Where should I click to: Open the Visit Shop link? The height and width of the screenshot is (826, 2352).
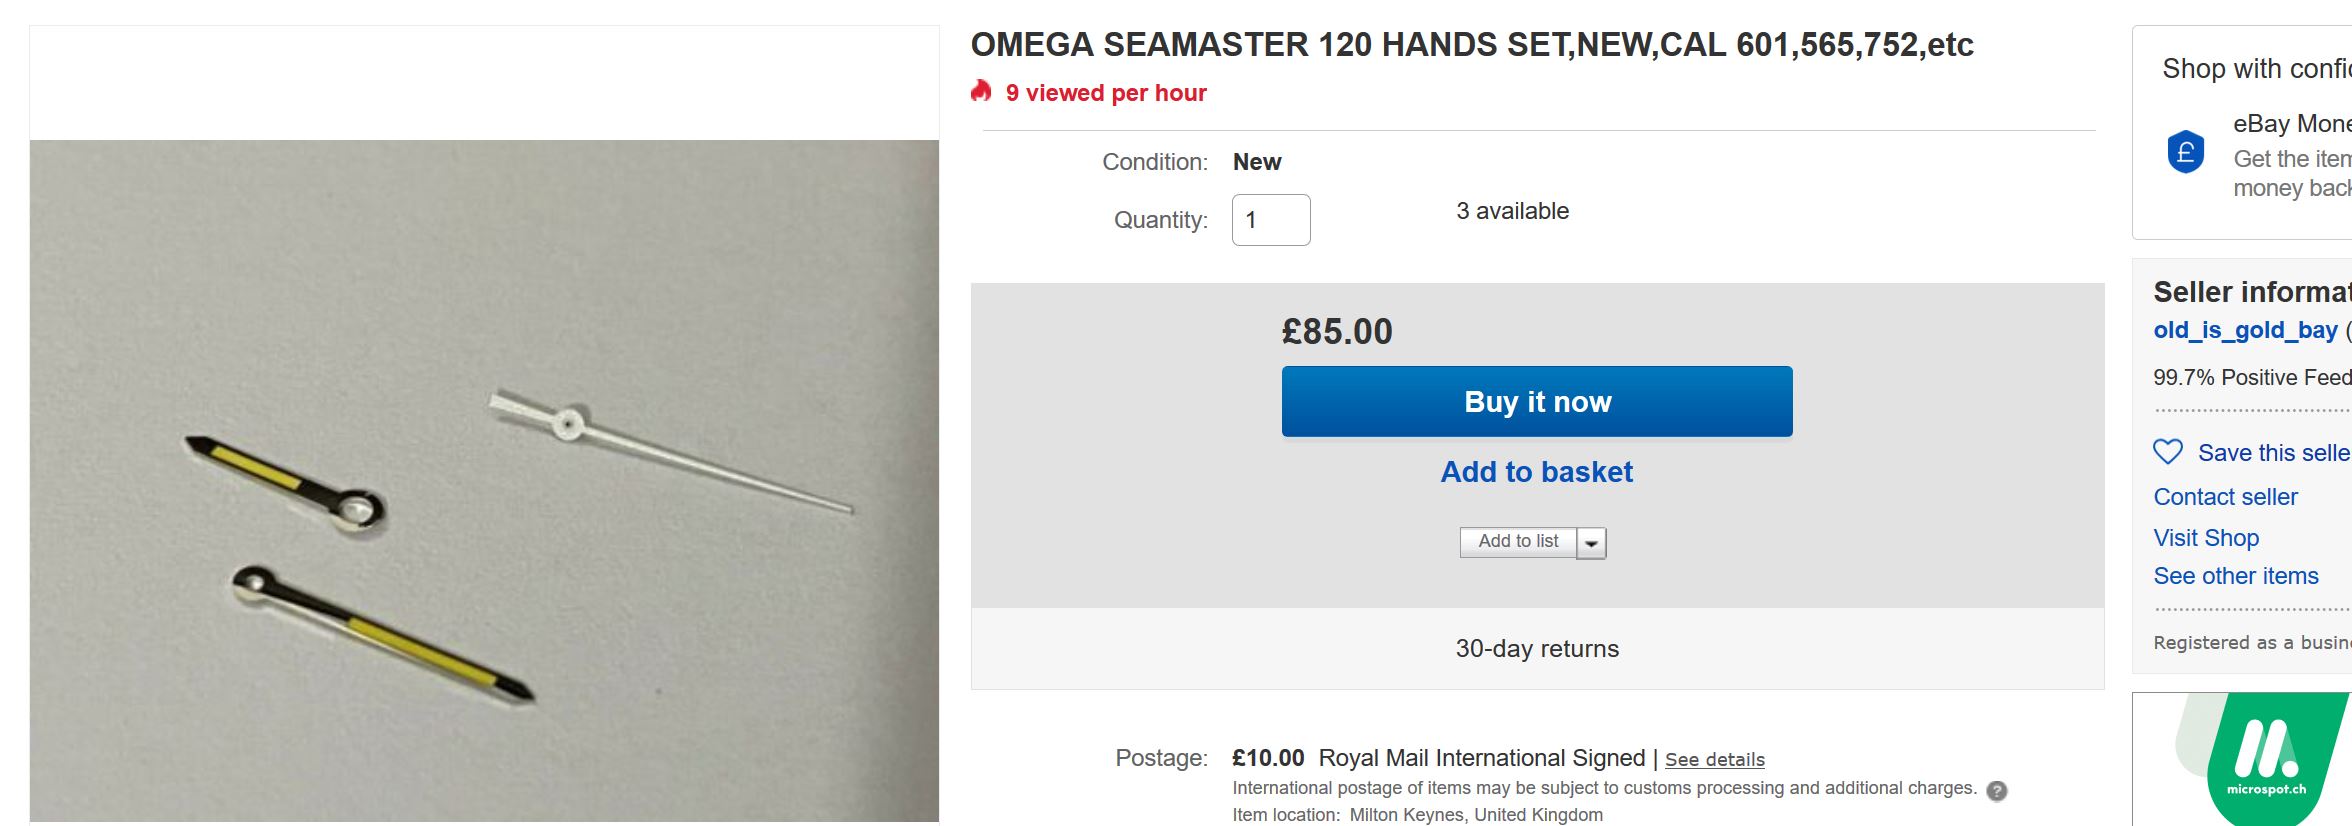tap(2206, 538)
